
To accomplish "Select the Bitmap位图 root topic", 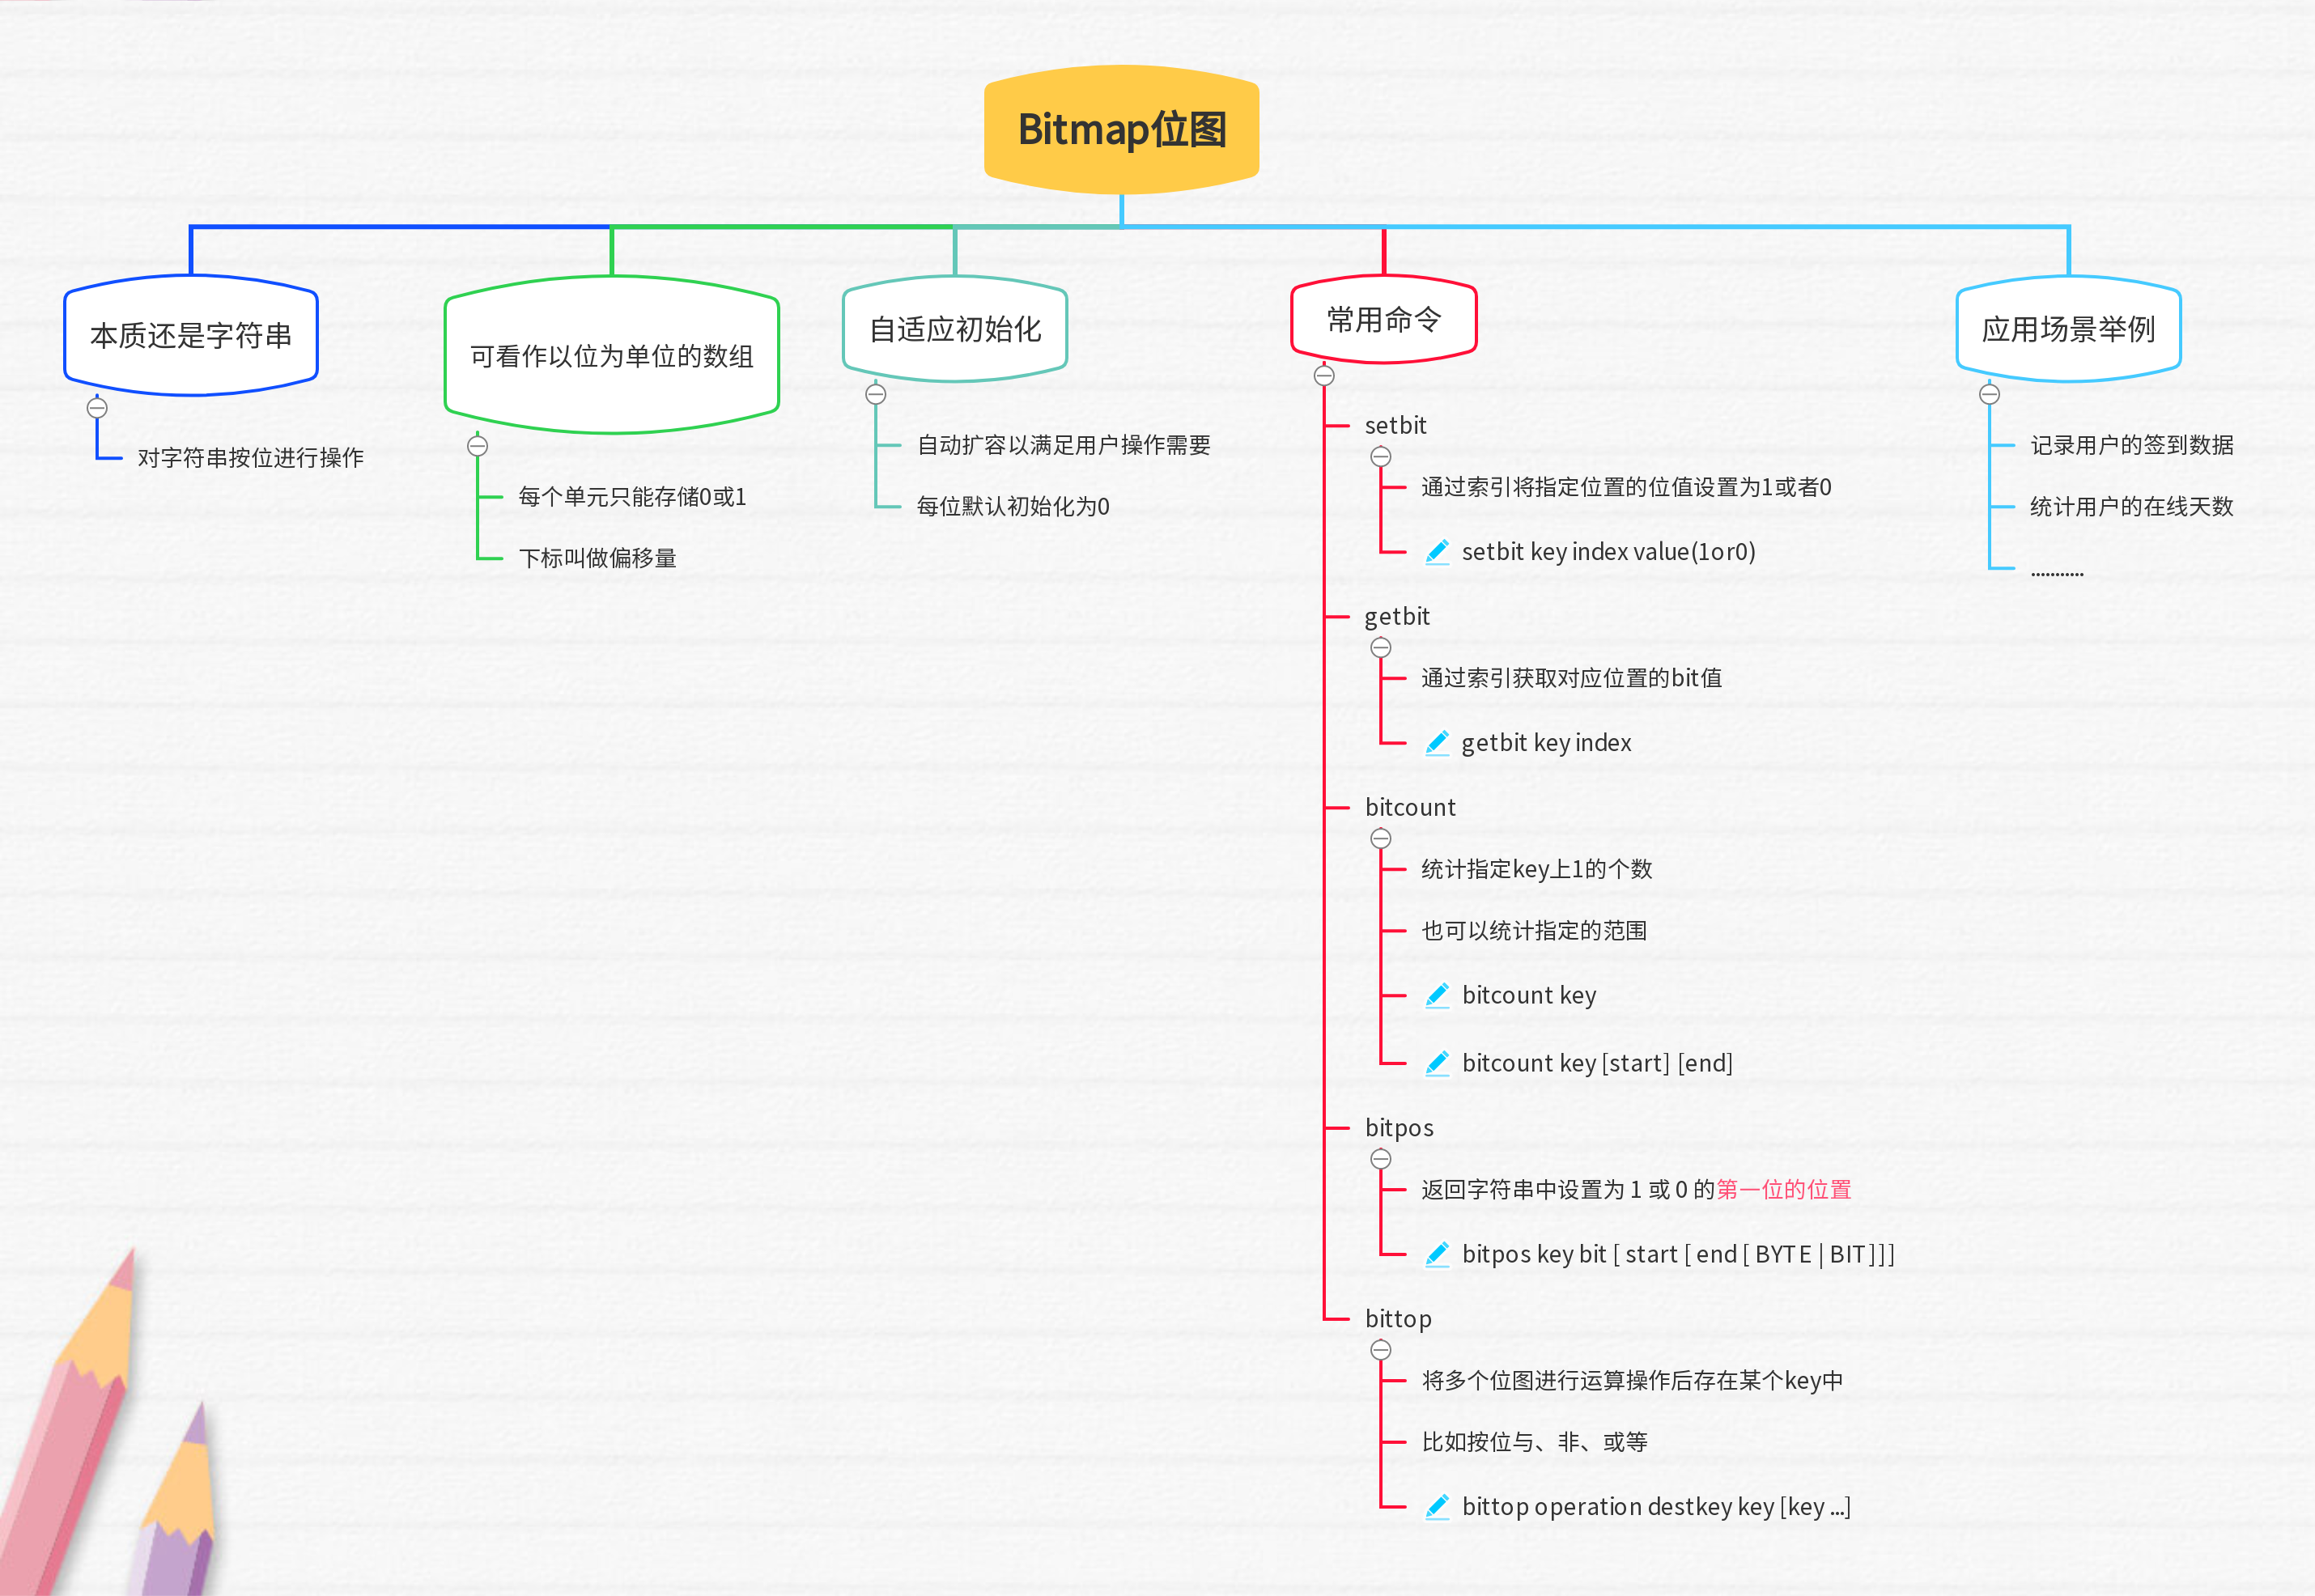I will [x=1121, y=130].
